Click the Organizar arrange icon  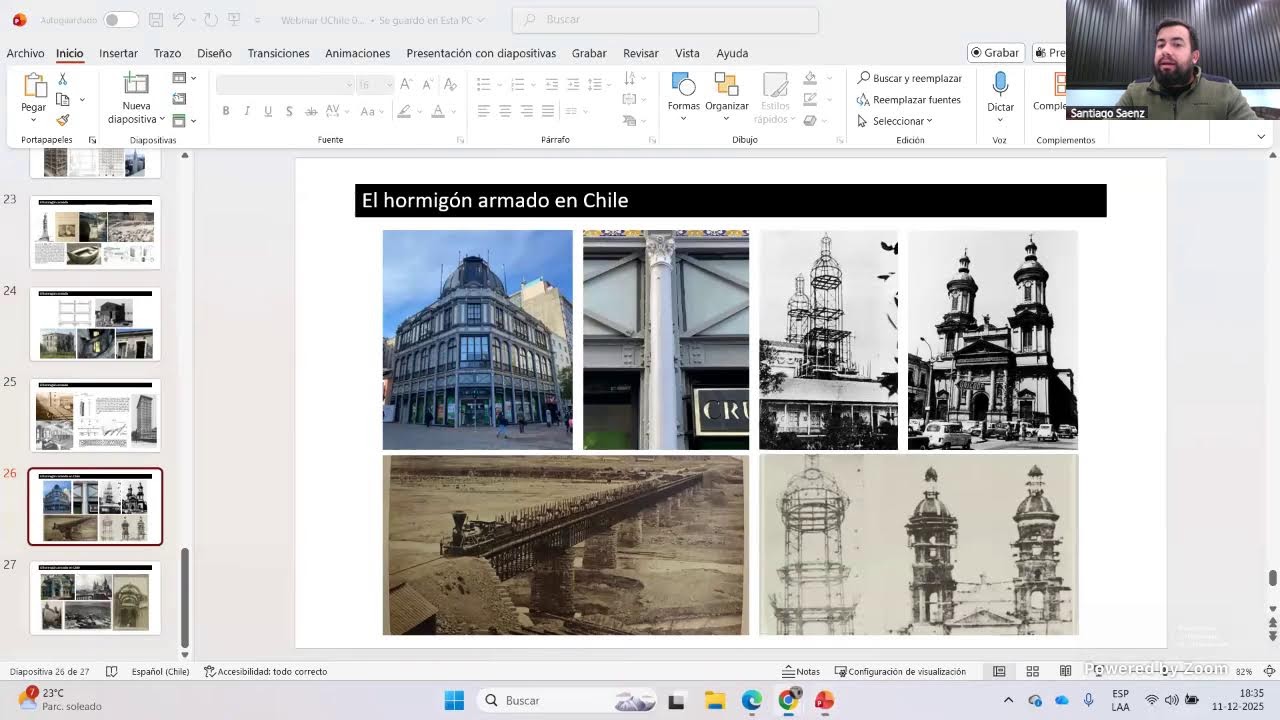click(x=727, y=84)
